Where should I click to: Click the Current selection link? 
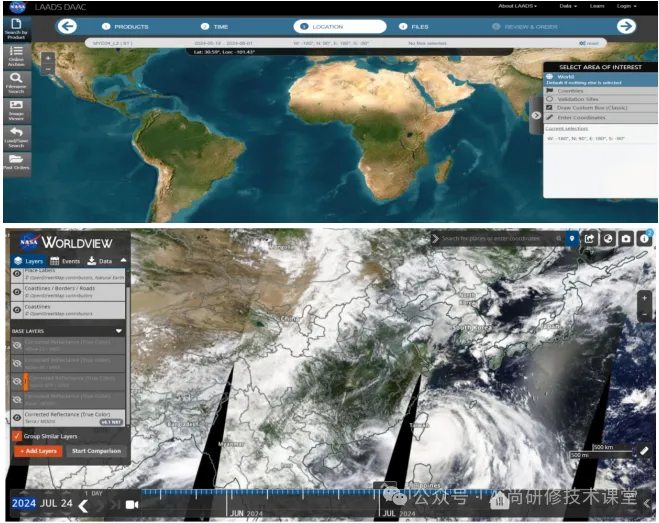(567, 128)
